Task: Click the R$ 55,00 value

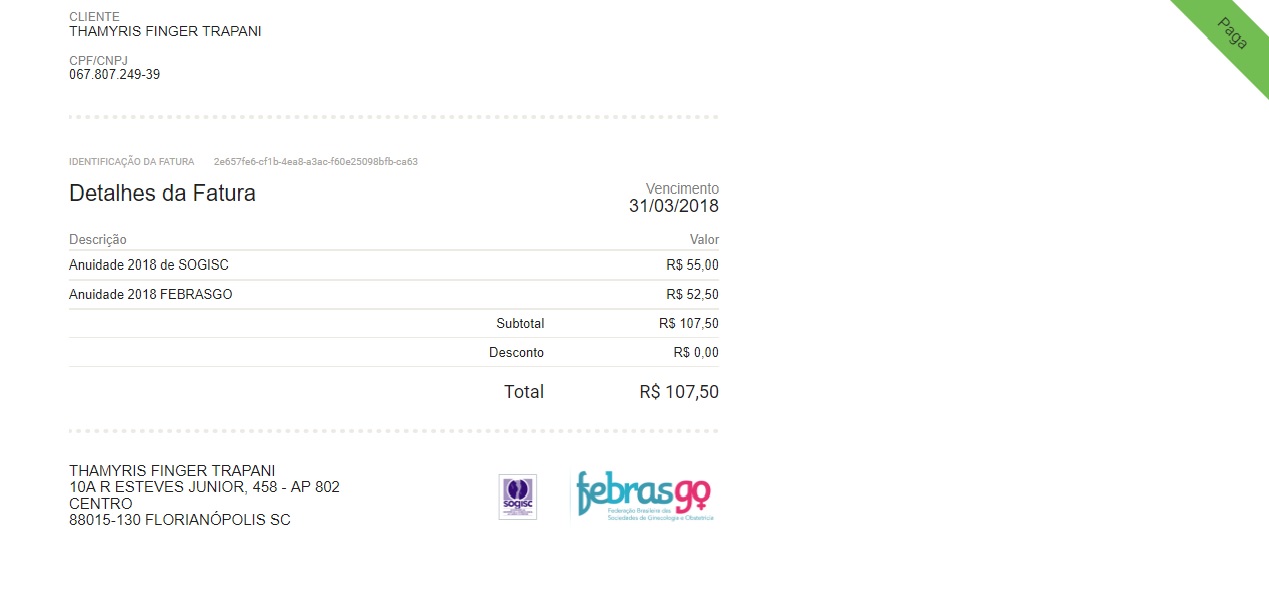Action: click(692, 265)
